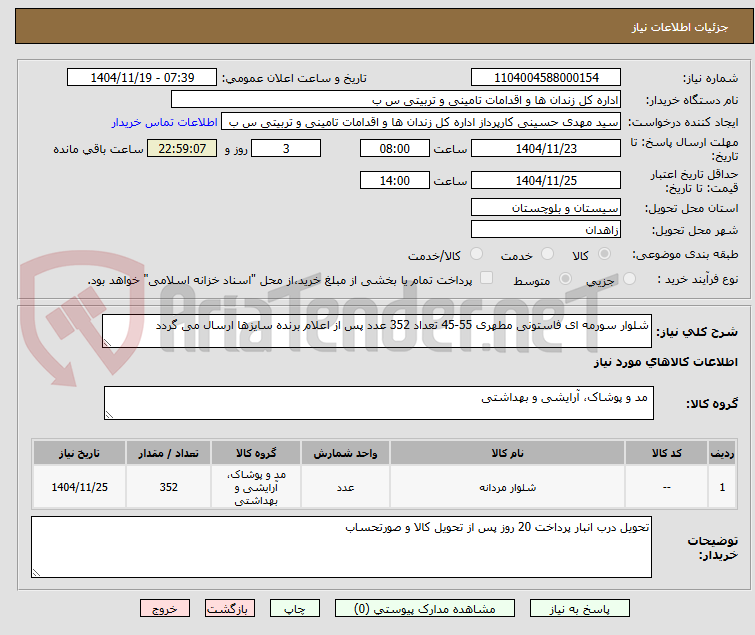Click the گروه کالا text box
The image size is (755, 635).
click(x=378, y=403)
